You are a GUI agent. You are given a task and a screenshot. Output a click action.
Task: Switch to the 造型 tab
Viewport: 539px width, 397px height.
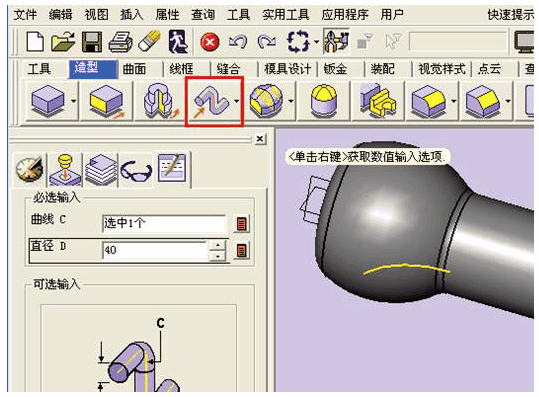(93, 68)
